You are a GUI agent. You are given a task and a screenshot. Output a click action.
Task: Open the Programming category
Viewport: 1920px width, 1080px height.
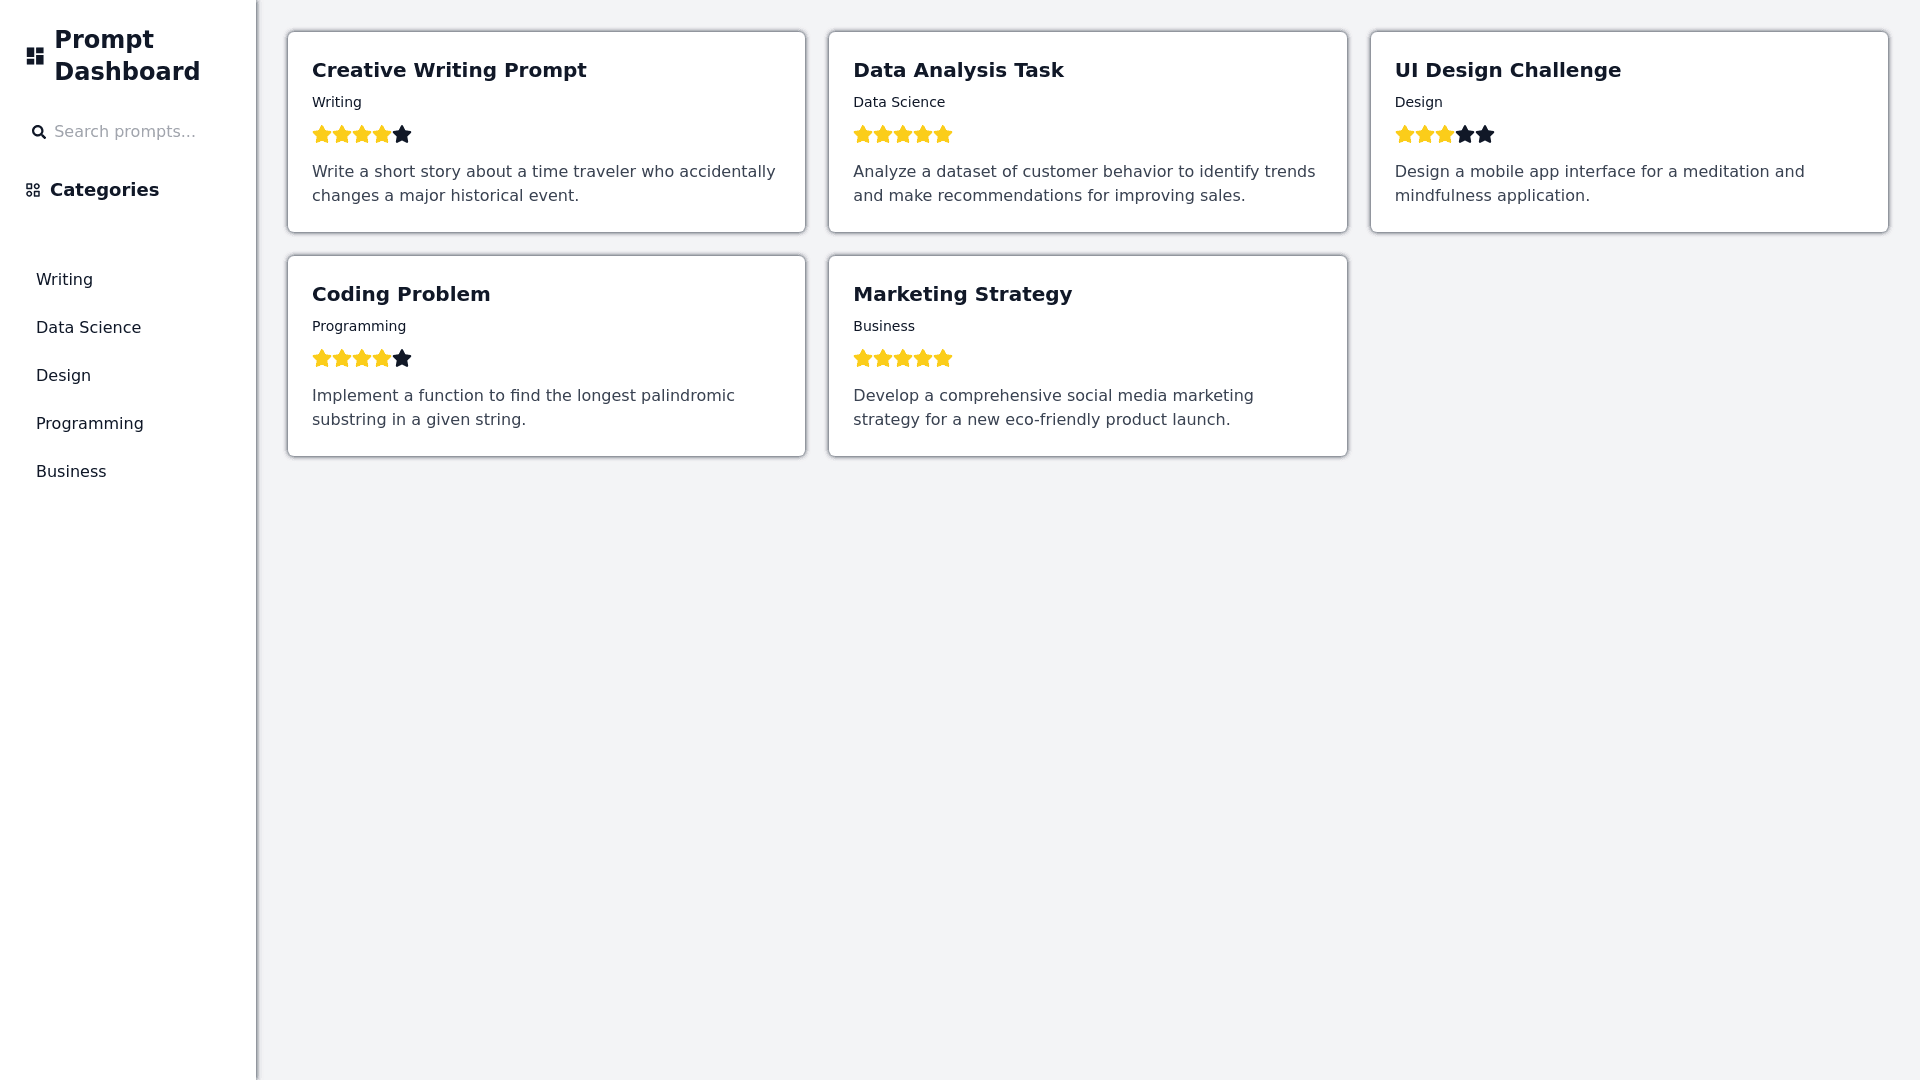(90, 424)
